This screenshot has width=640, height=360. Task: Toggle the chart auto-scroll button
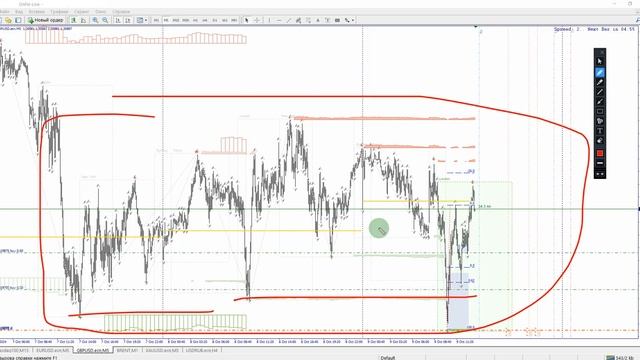(118, 20)
